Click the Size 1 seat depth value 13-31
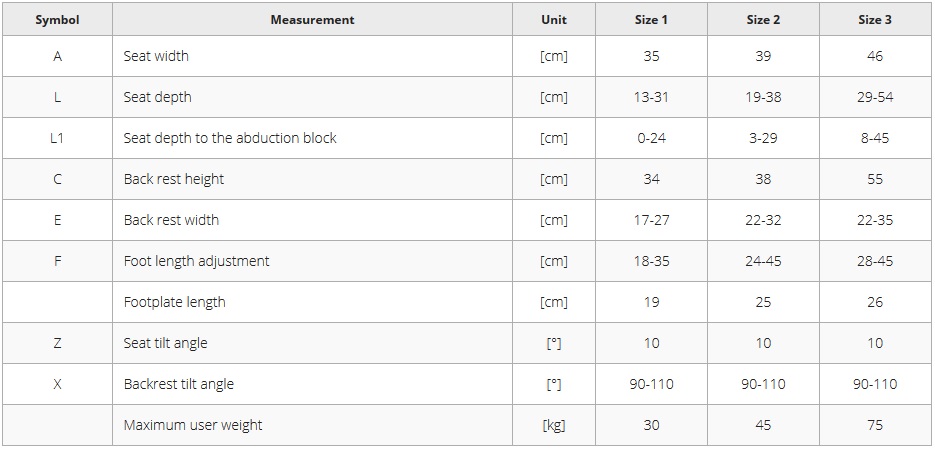The height and width of the screenshot is (449, 935). pyautogui.click(x=651, y=97)
